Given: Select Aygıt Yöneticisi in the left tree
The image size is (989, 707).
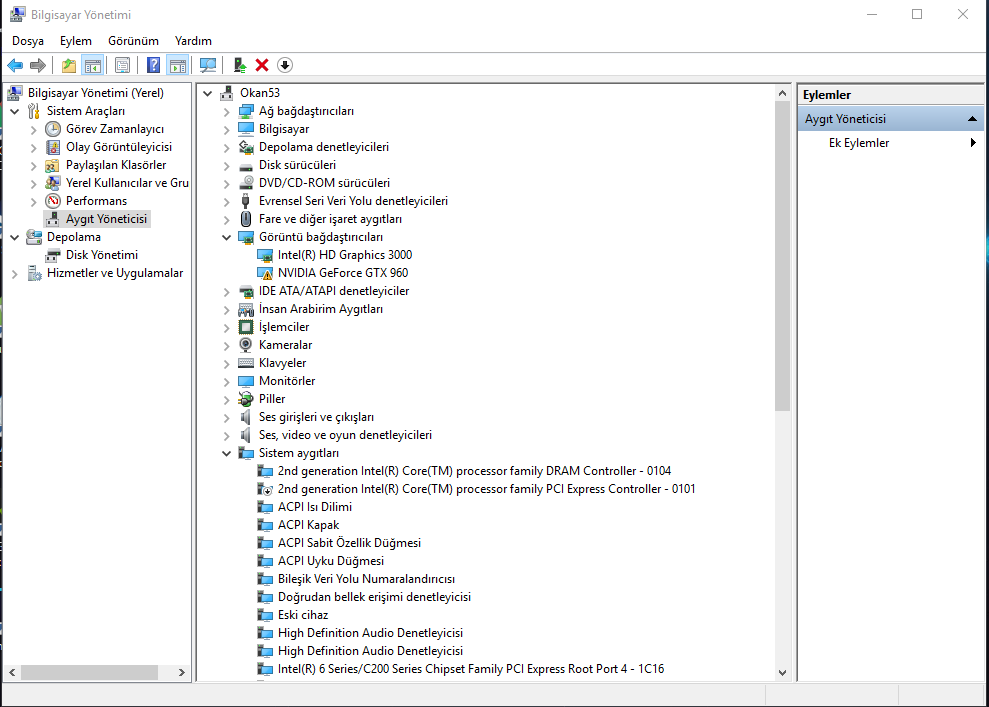Looking at the screenshot, I should (x=107, y=219).
